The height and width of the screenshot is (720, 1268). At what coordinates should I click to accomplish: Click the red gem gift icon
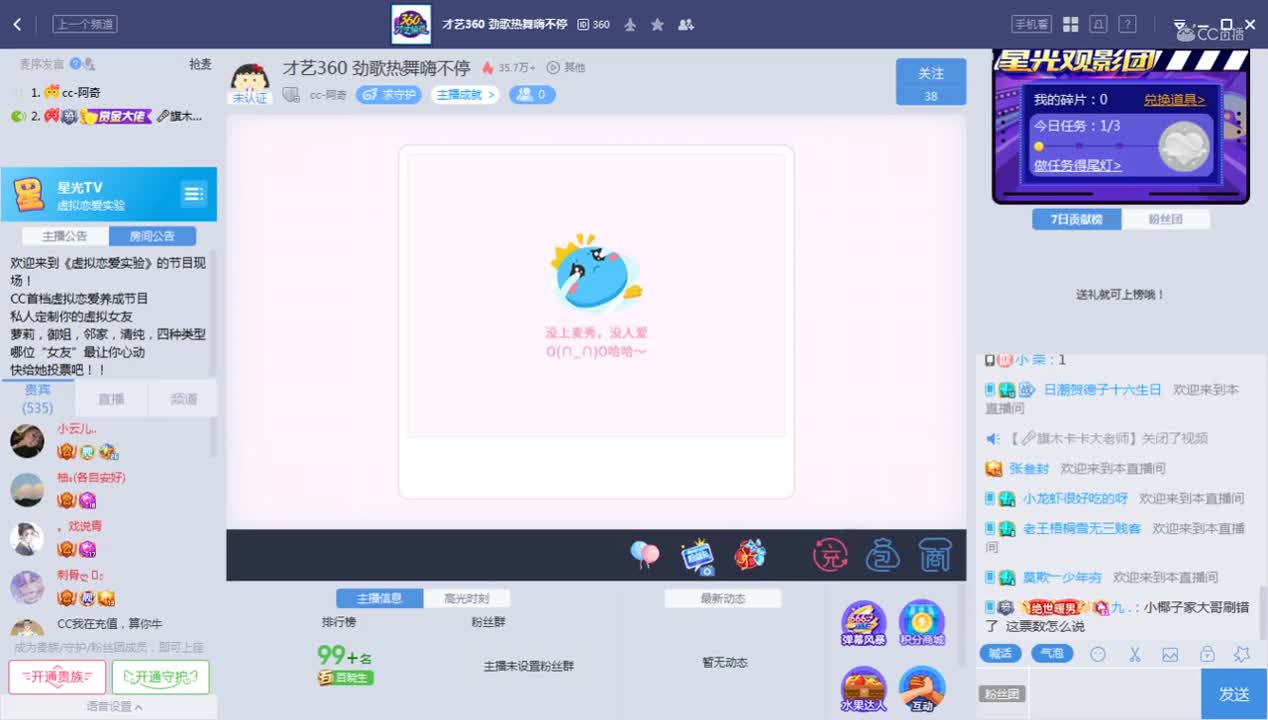tap(750, 555)
